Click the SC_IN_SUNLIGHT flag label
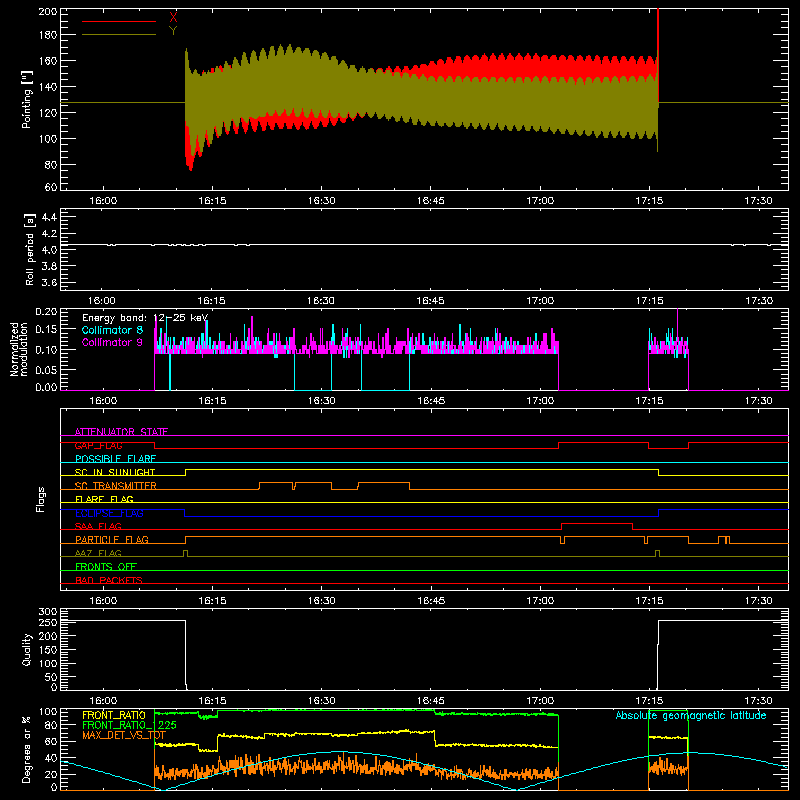The image size is (800, 800). click(x=115, y=472)
